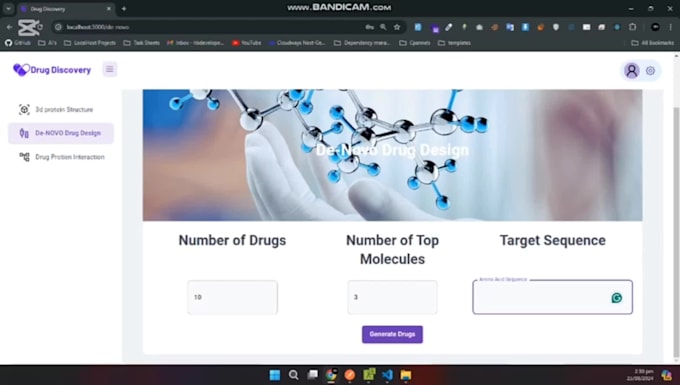The height and width of the screenshot is (385, 680).
Task: Open the Dependency bookmark folder
Action: [362, 43]
